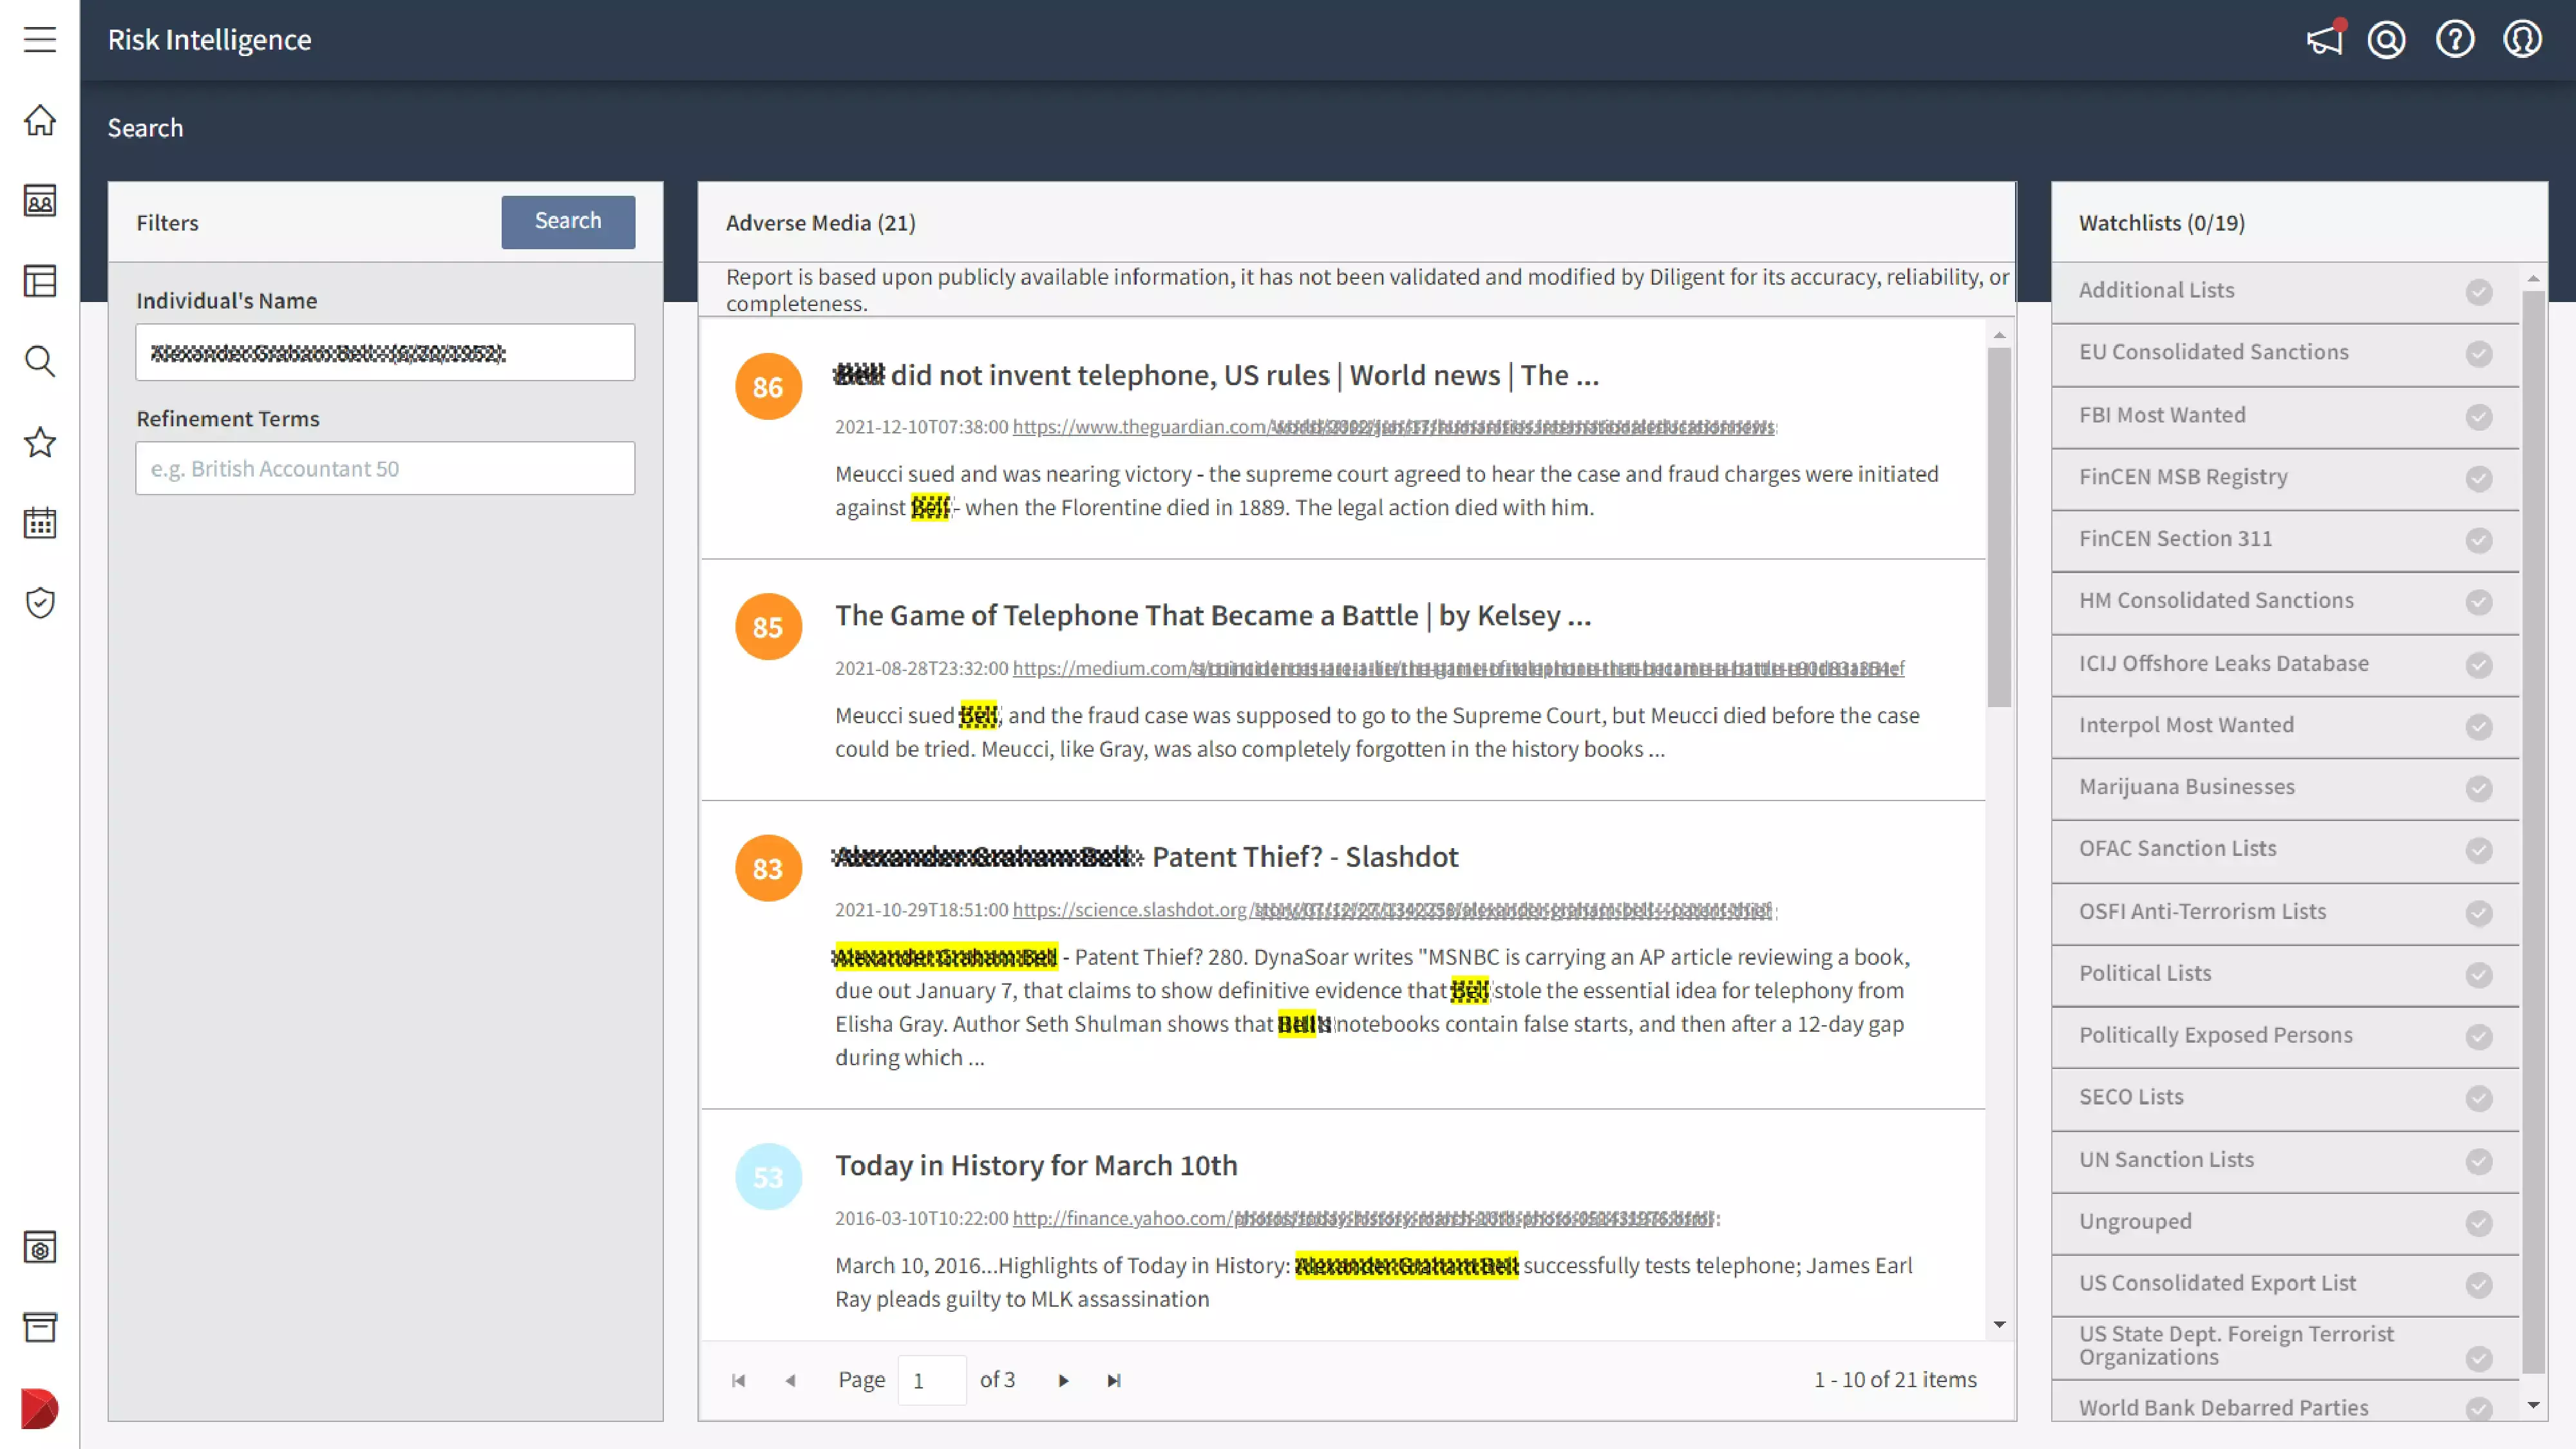The width and height of the screenshot is (2576, 1449).
Task: Go to previous results page
Action: click(790, 1381)
